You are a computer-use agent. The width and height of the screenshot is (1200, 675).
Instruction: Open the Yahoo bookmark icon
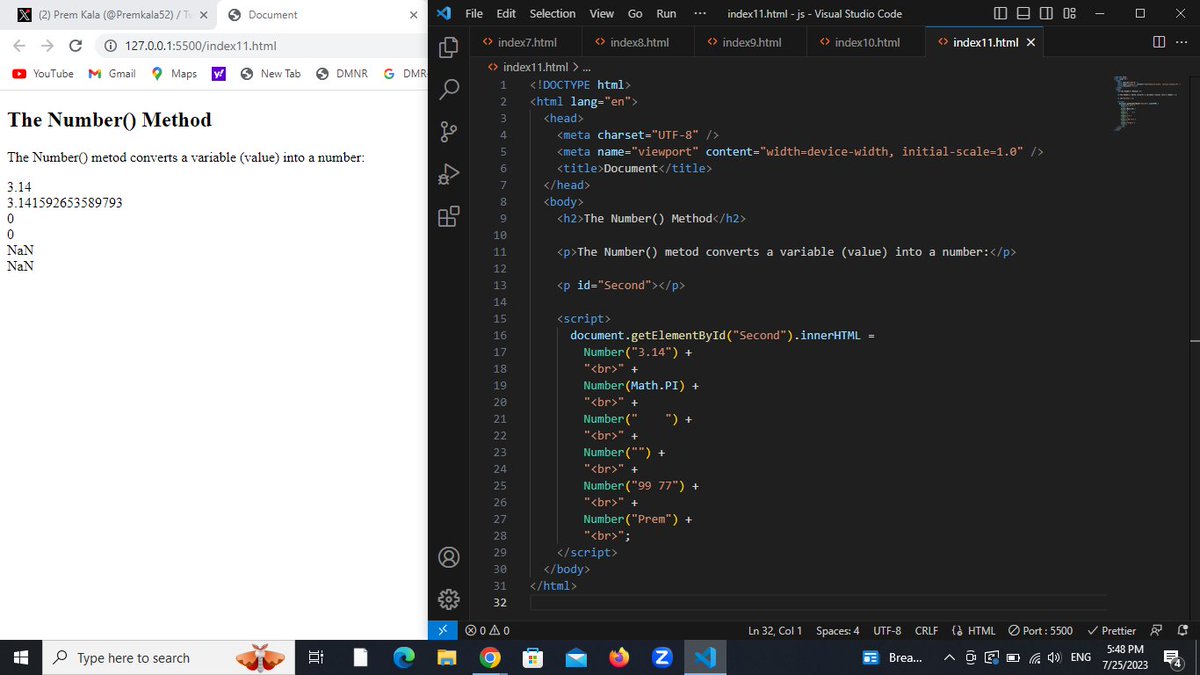[218, 74]
